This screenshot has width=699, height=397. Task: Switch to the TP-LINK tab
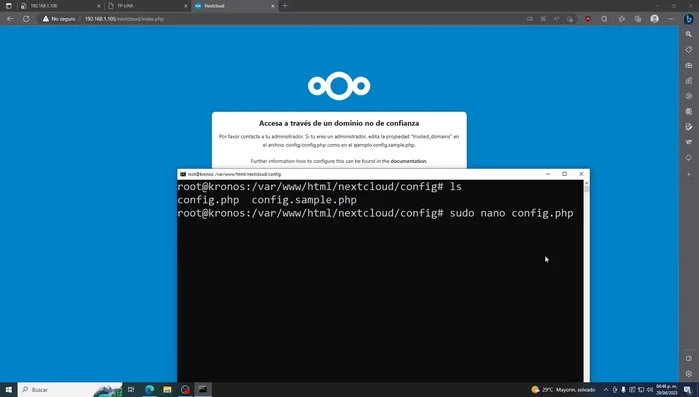(x=147, y=6)
